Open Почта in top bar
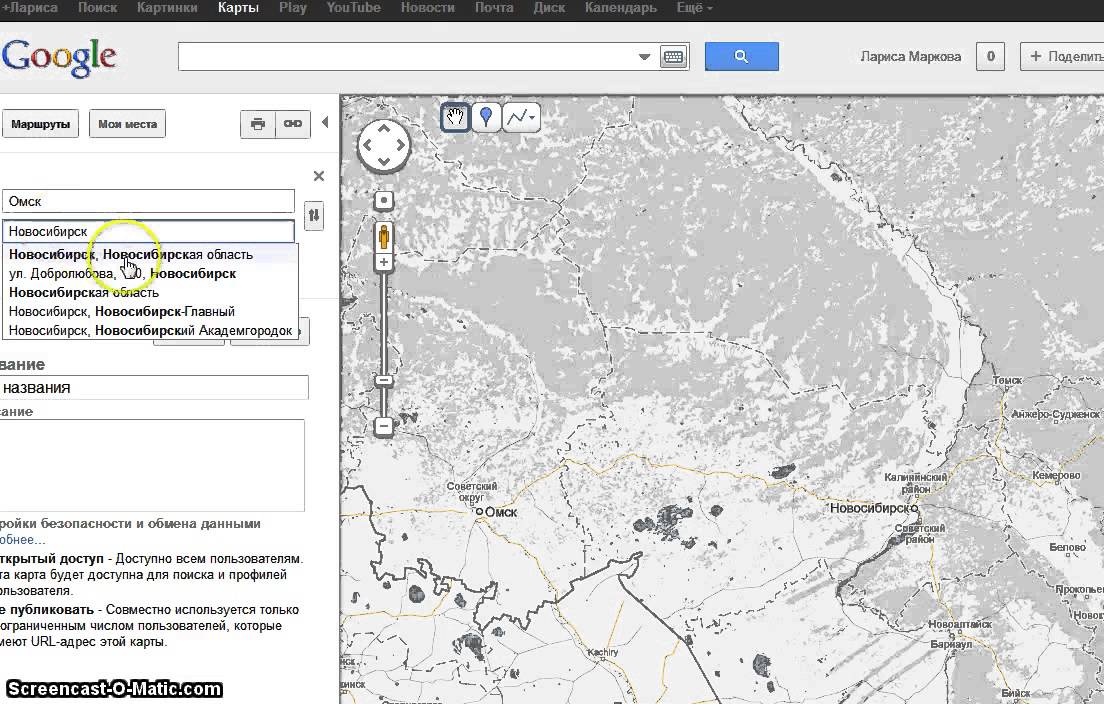The height and width of the screenshot is (704, 1104). coord(494,8)
